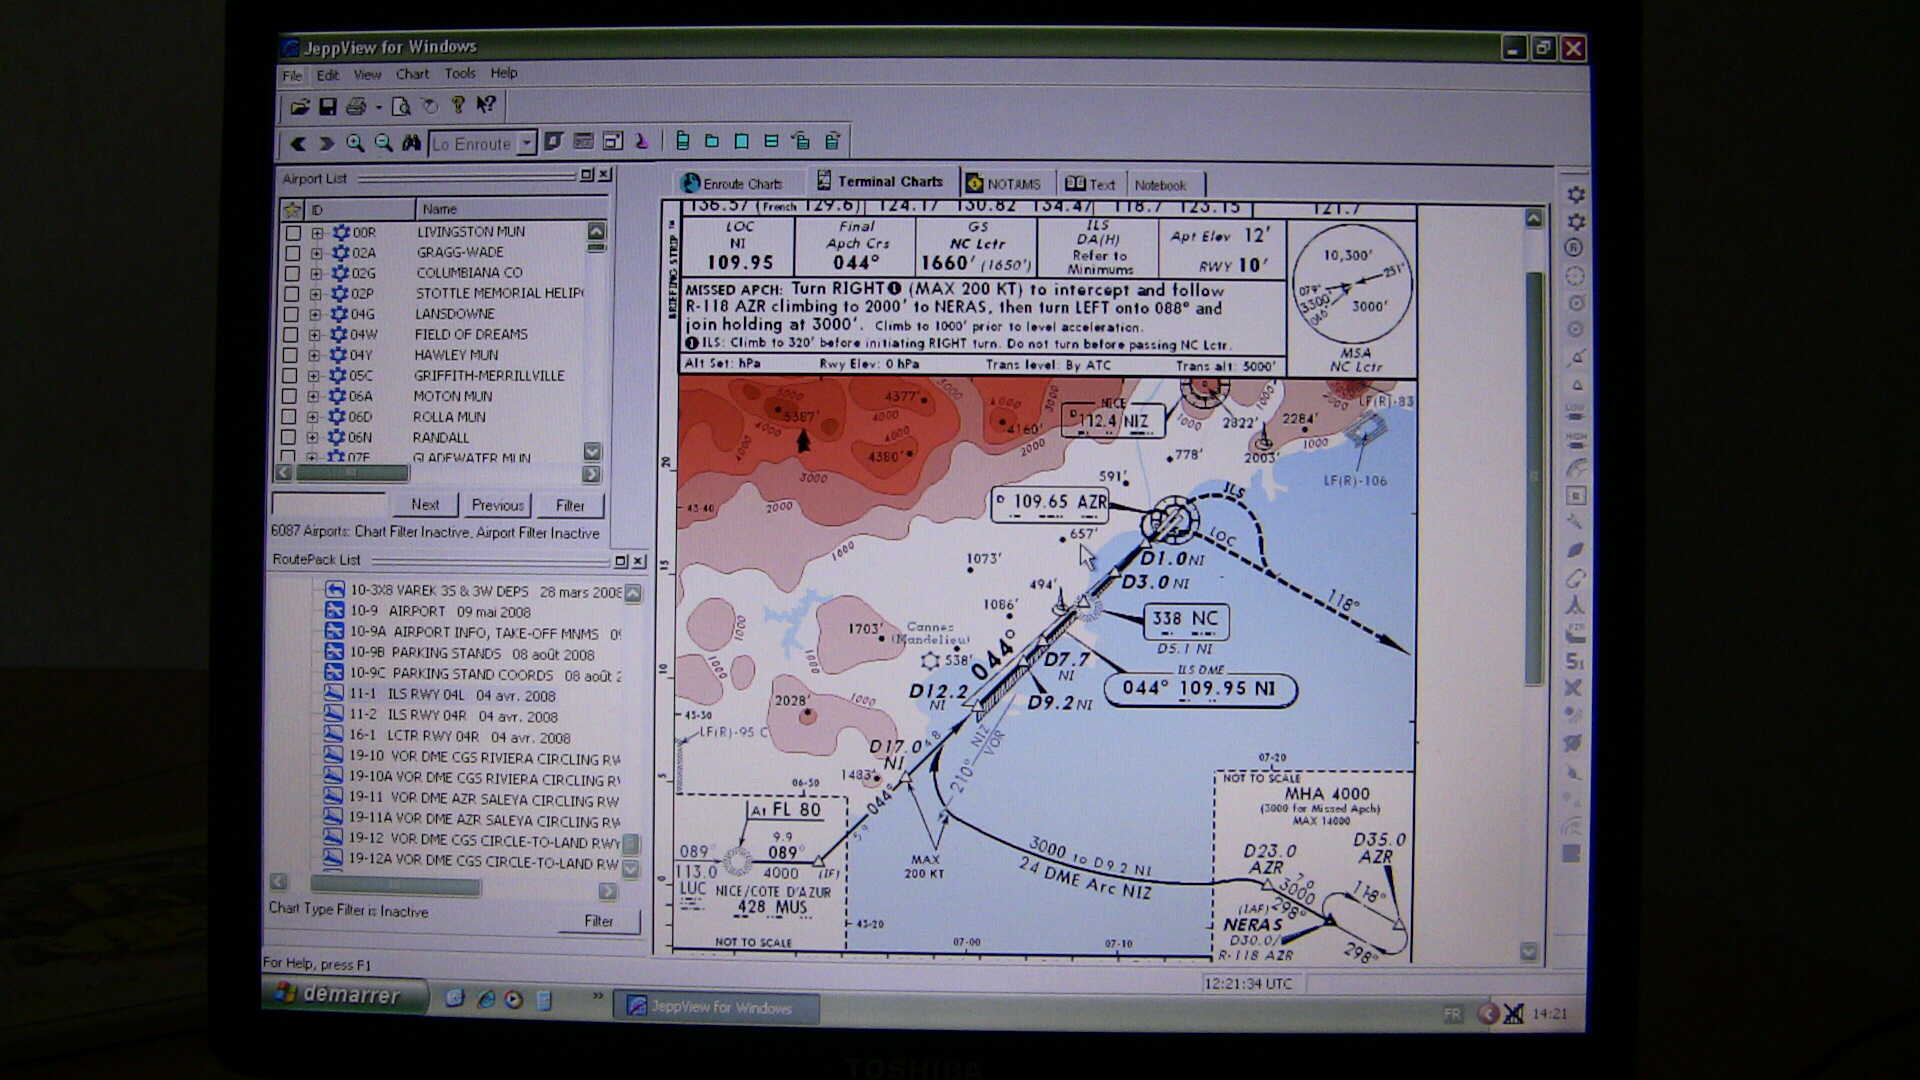Screen dimensions: 1920x1080
Task: Expand the 06N RANDALL tree node
Action: (x=312, y=437)
